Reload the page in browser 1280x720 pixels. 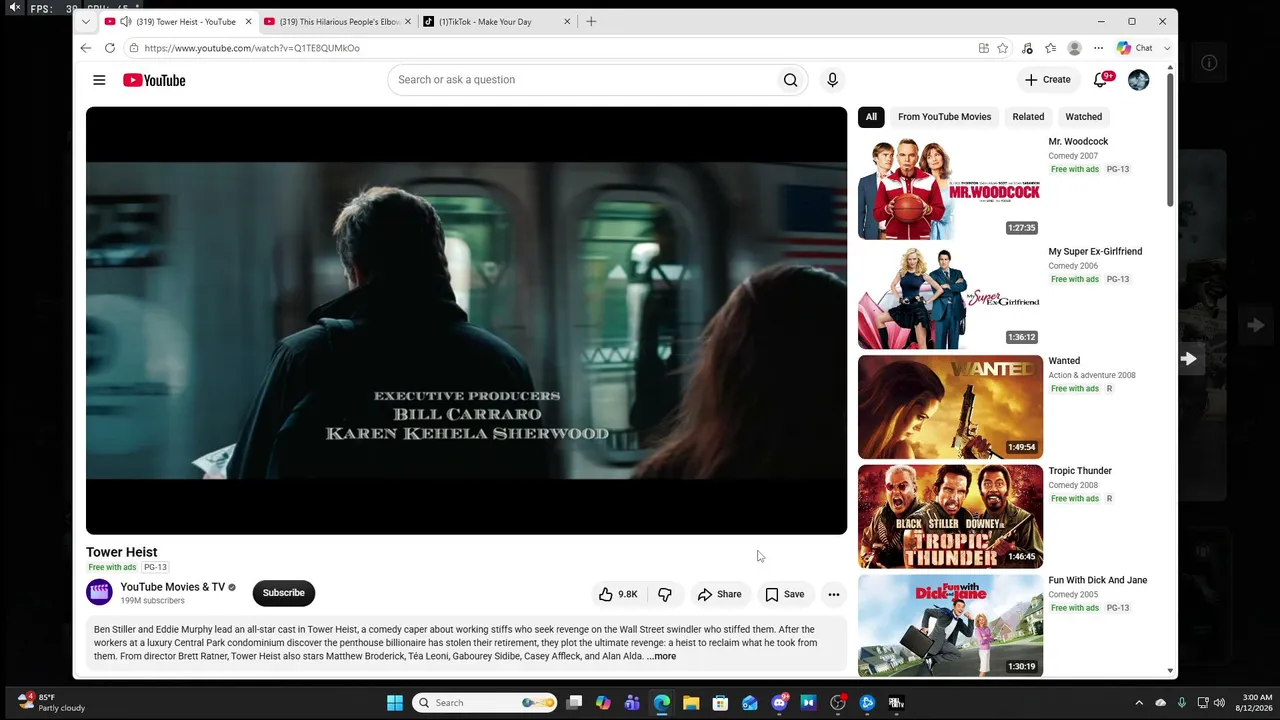(110, 48)
